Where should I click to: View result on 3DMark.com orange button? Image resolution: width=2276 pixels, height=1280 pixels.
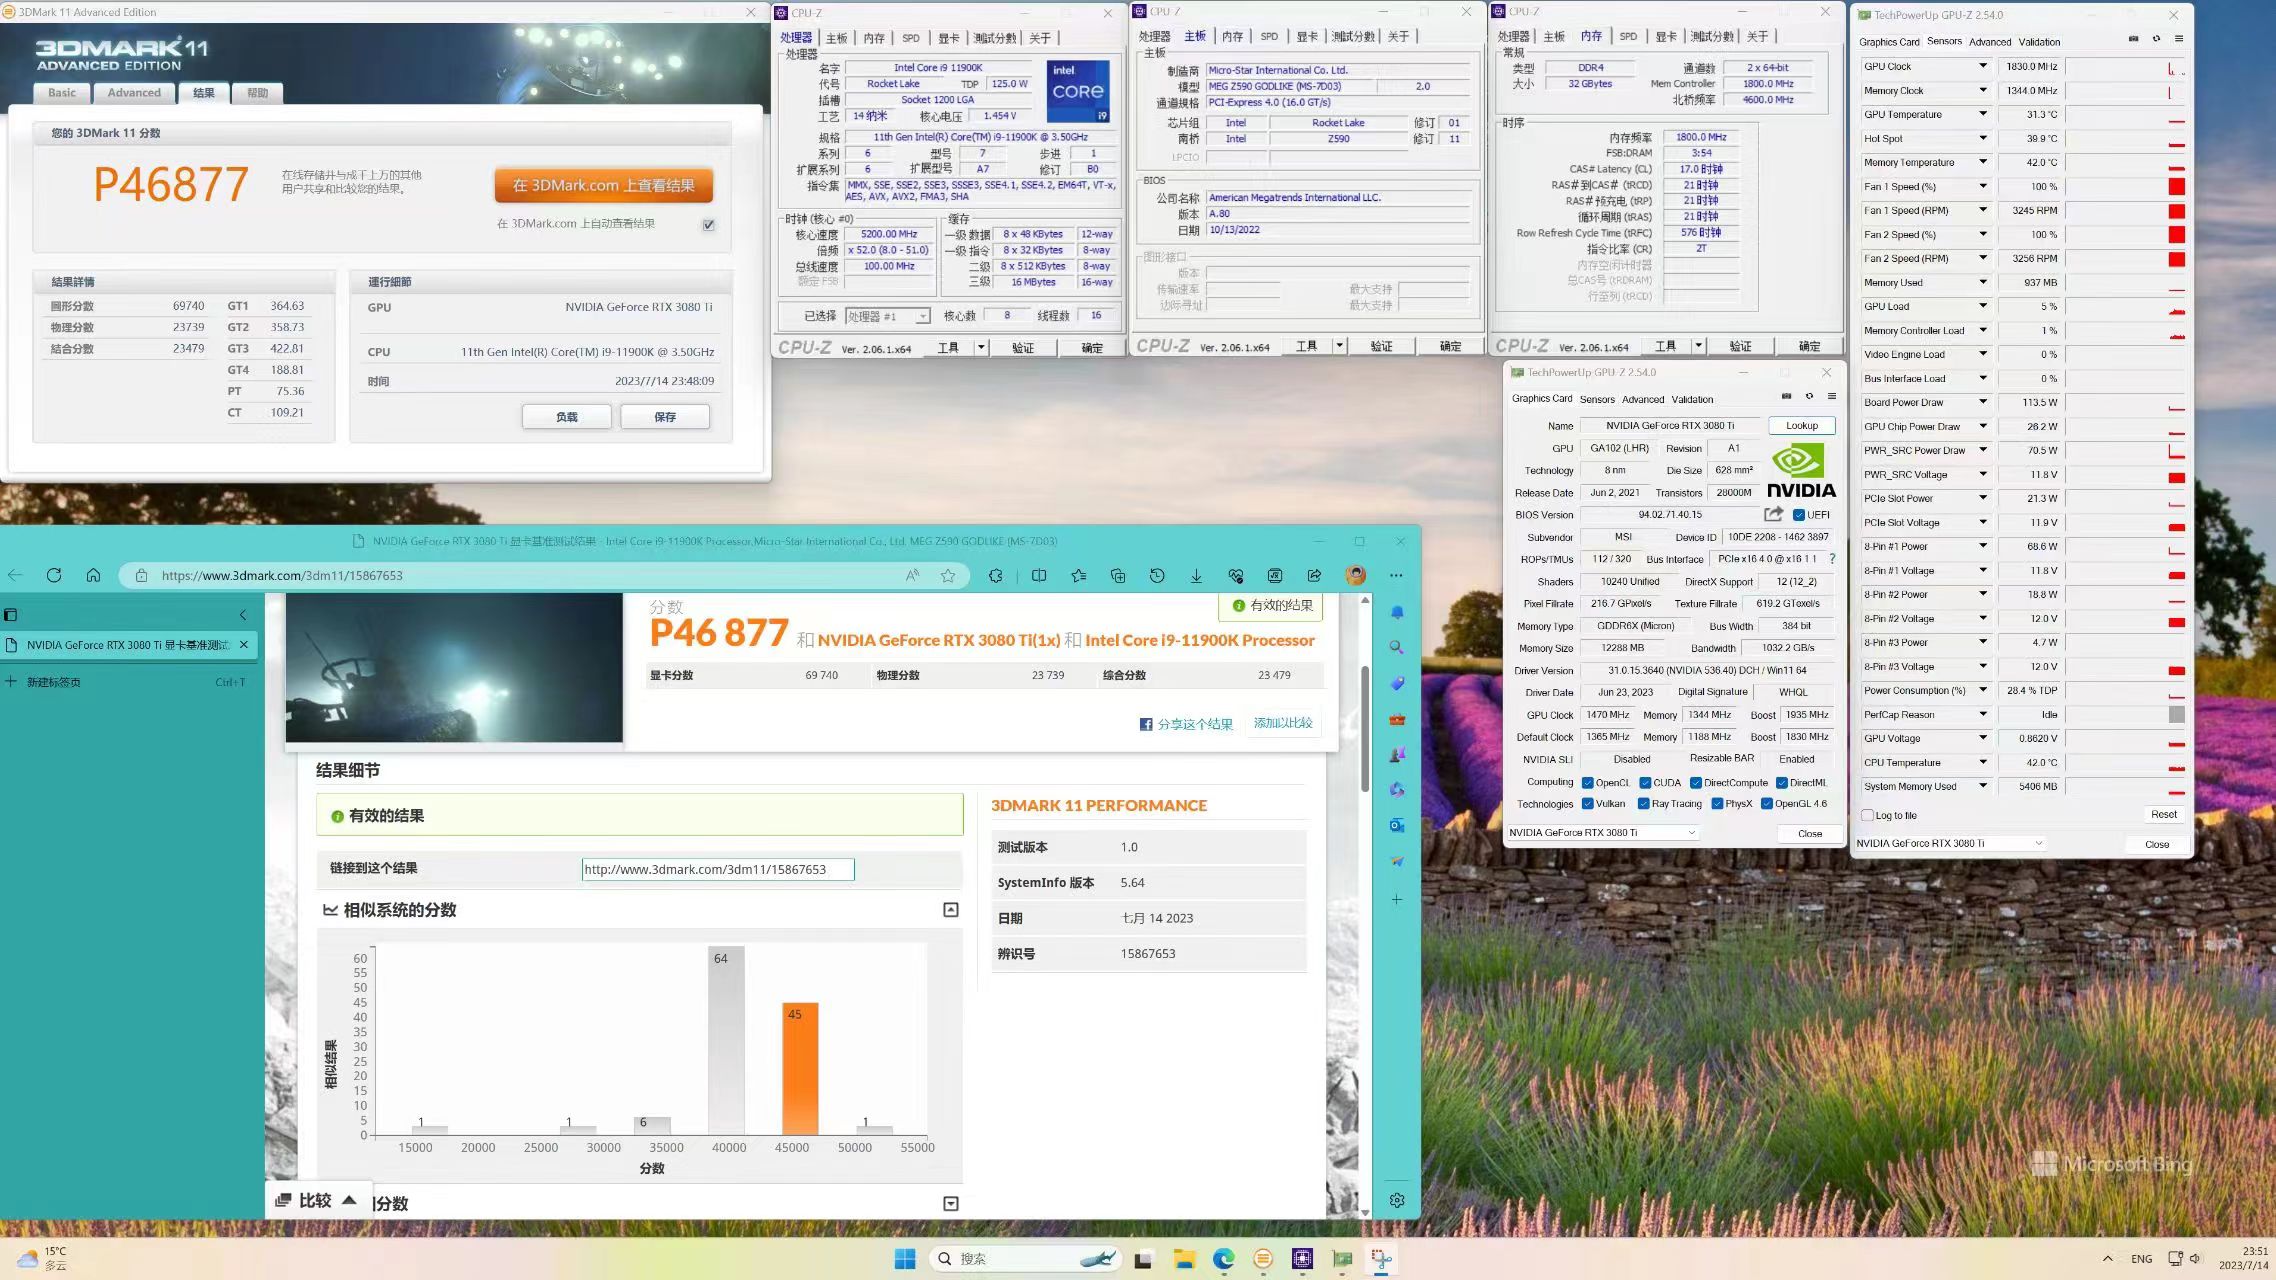[603, 185]
